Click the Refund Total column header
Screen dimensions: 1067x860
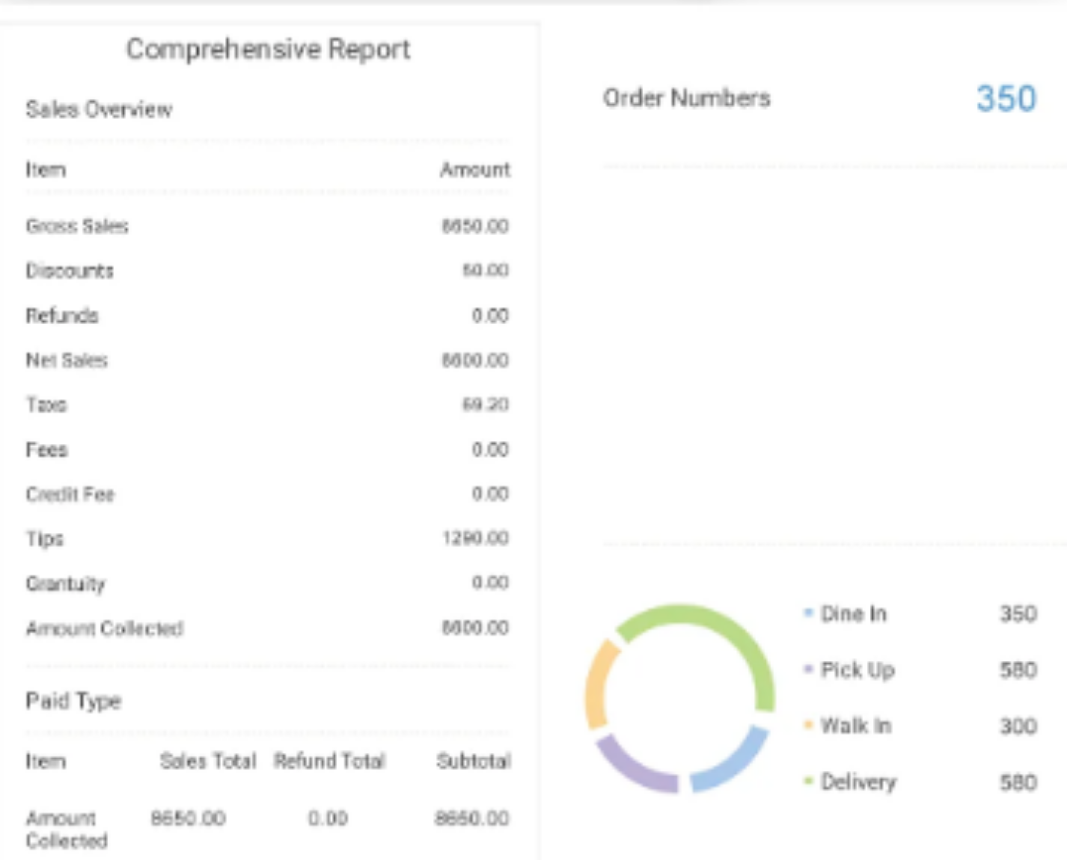point(330,761)
